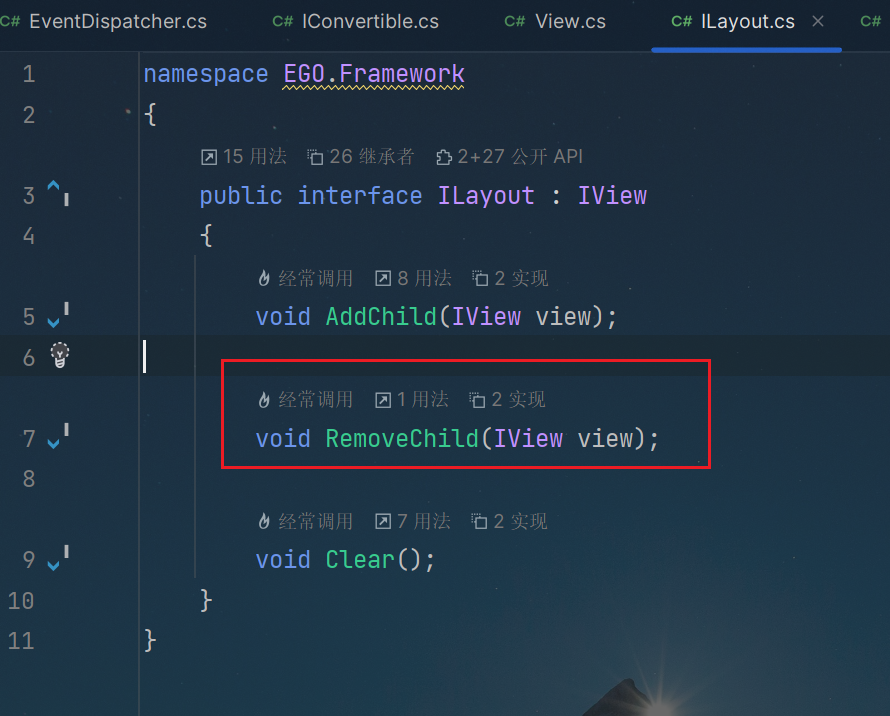This screenshot has height=716, width=890.
Task: Click the 8 用法 hint above AddChild
Action: [413, 278]
